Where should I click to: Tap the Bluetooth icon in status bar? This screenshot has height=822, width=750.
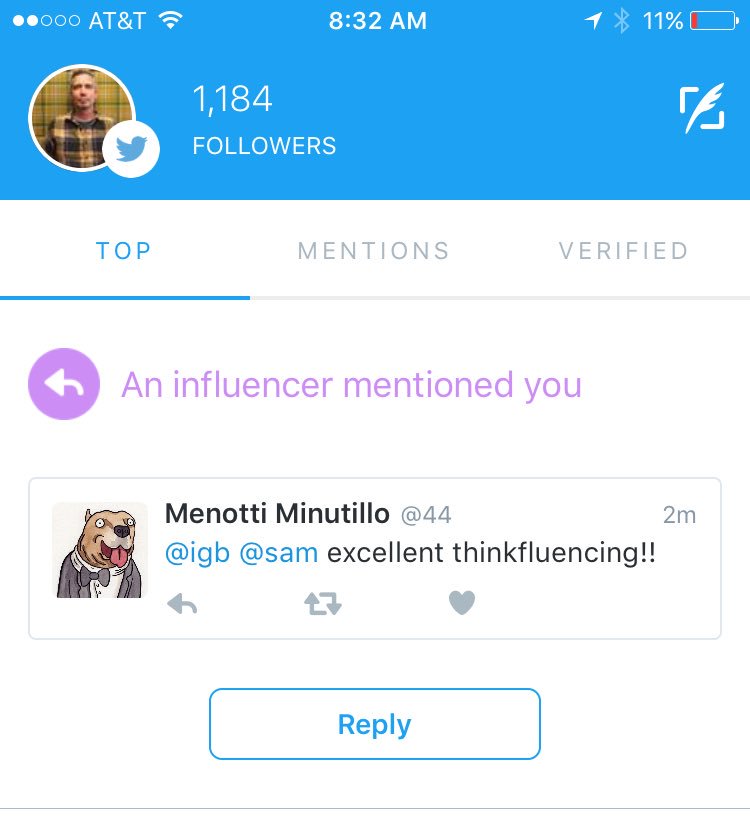point(622,21)
